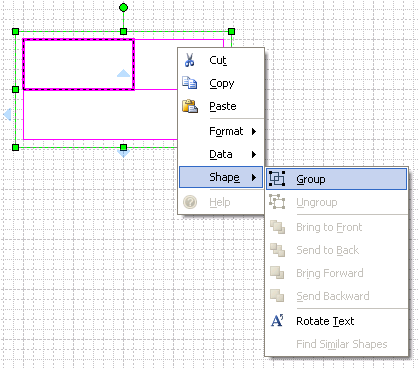Click the bottom-left green selection handle
418x368 pixels.
pyautogui.click(x=15, y=147)
